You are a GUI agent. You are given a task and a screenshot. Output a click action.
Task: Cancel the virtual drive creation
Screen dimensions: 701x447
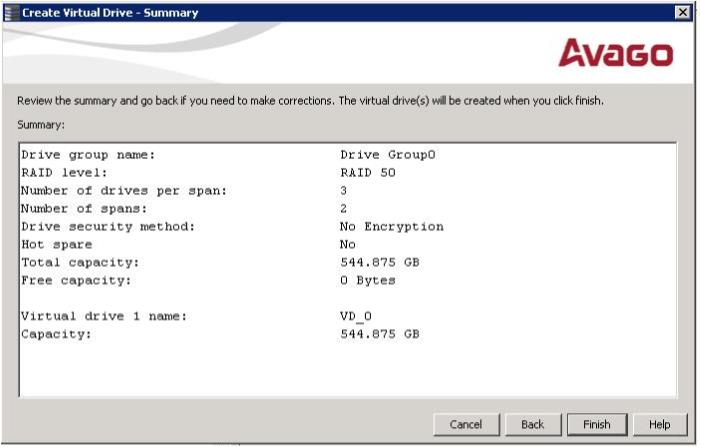click(465, 424)
